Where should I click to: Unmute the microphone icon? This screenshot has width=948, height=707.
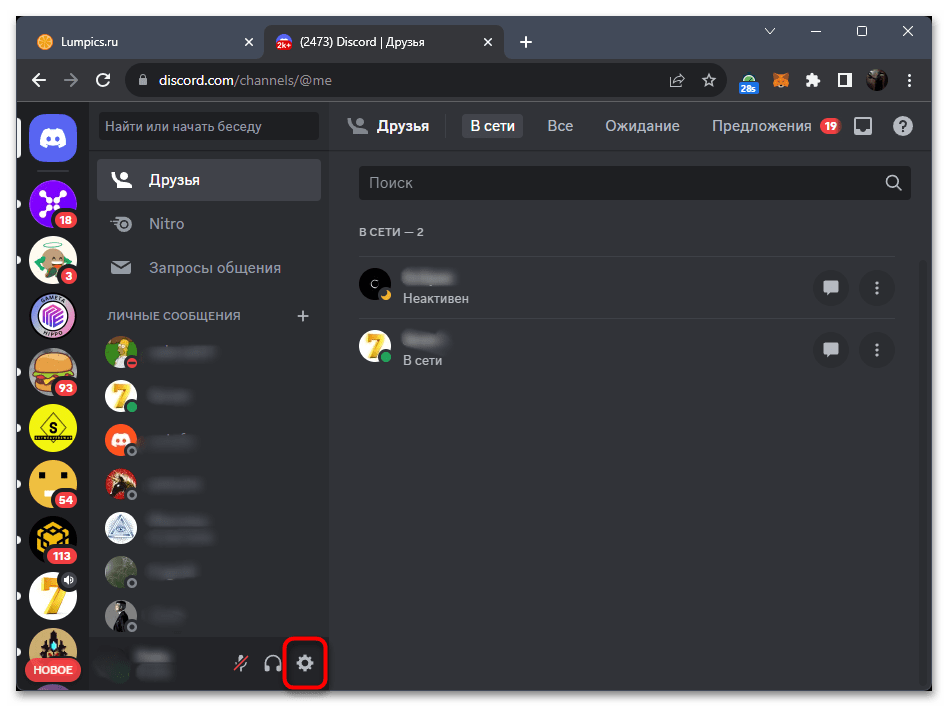point(240,663)
